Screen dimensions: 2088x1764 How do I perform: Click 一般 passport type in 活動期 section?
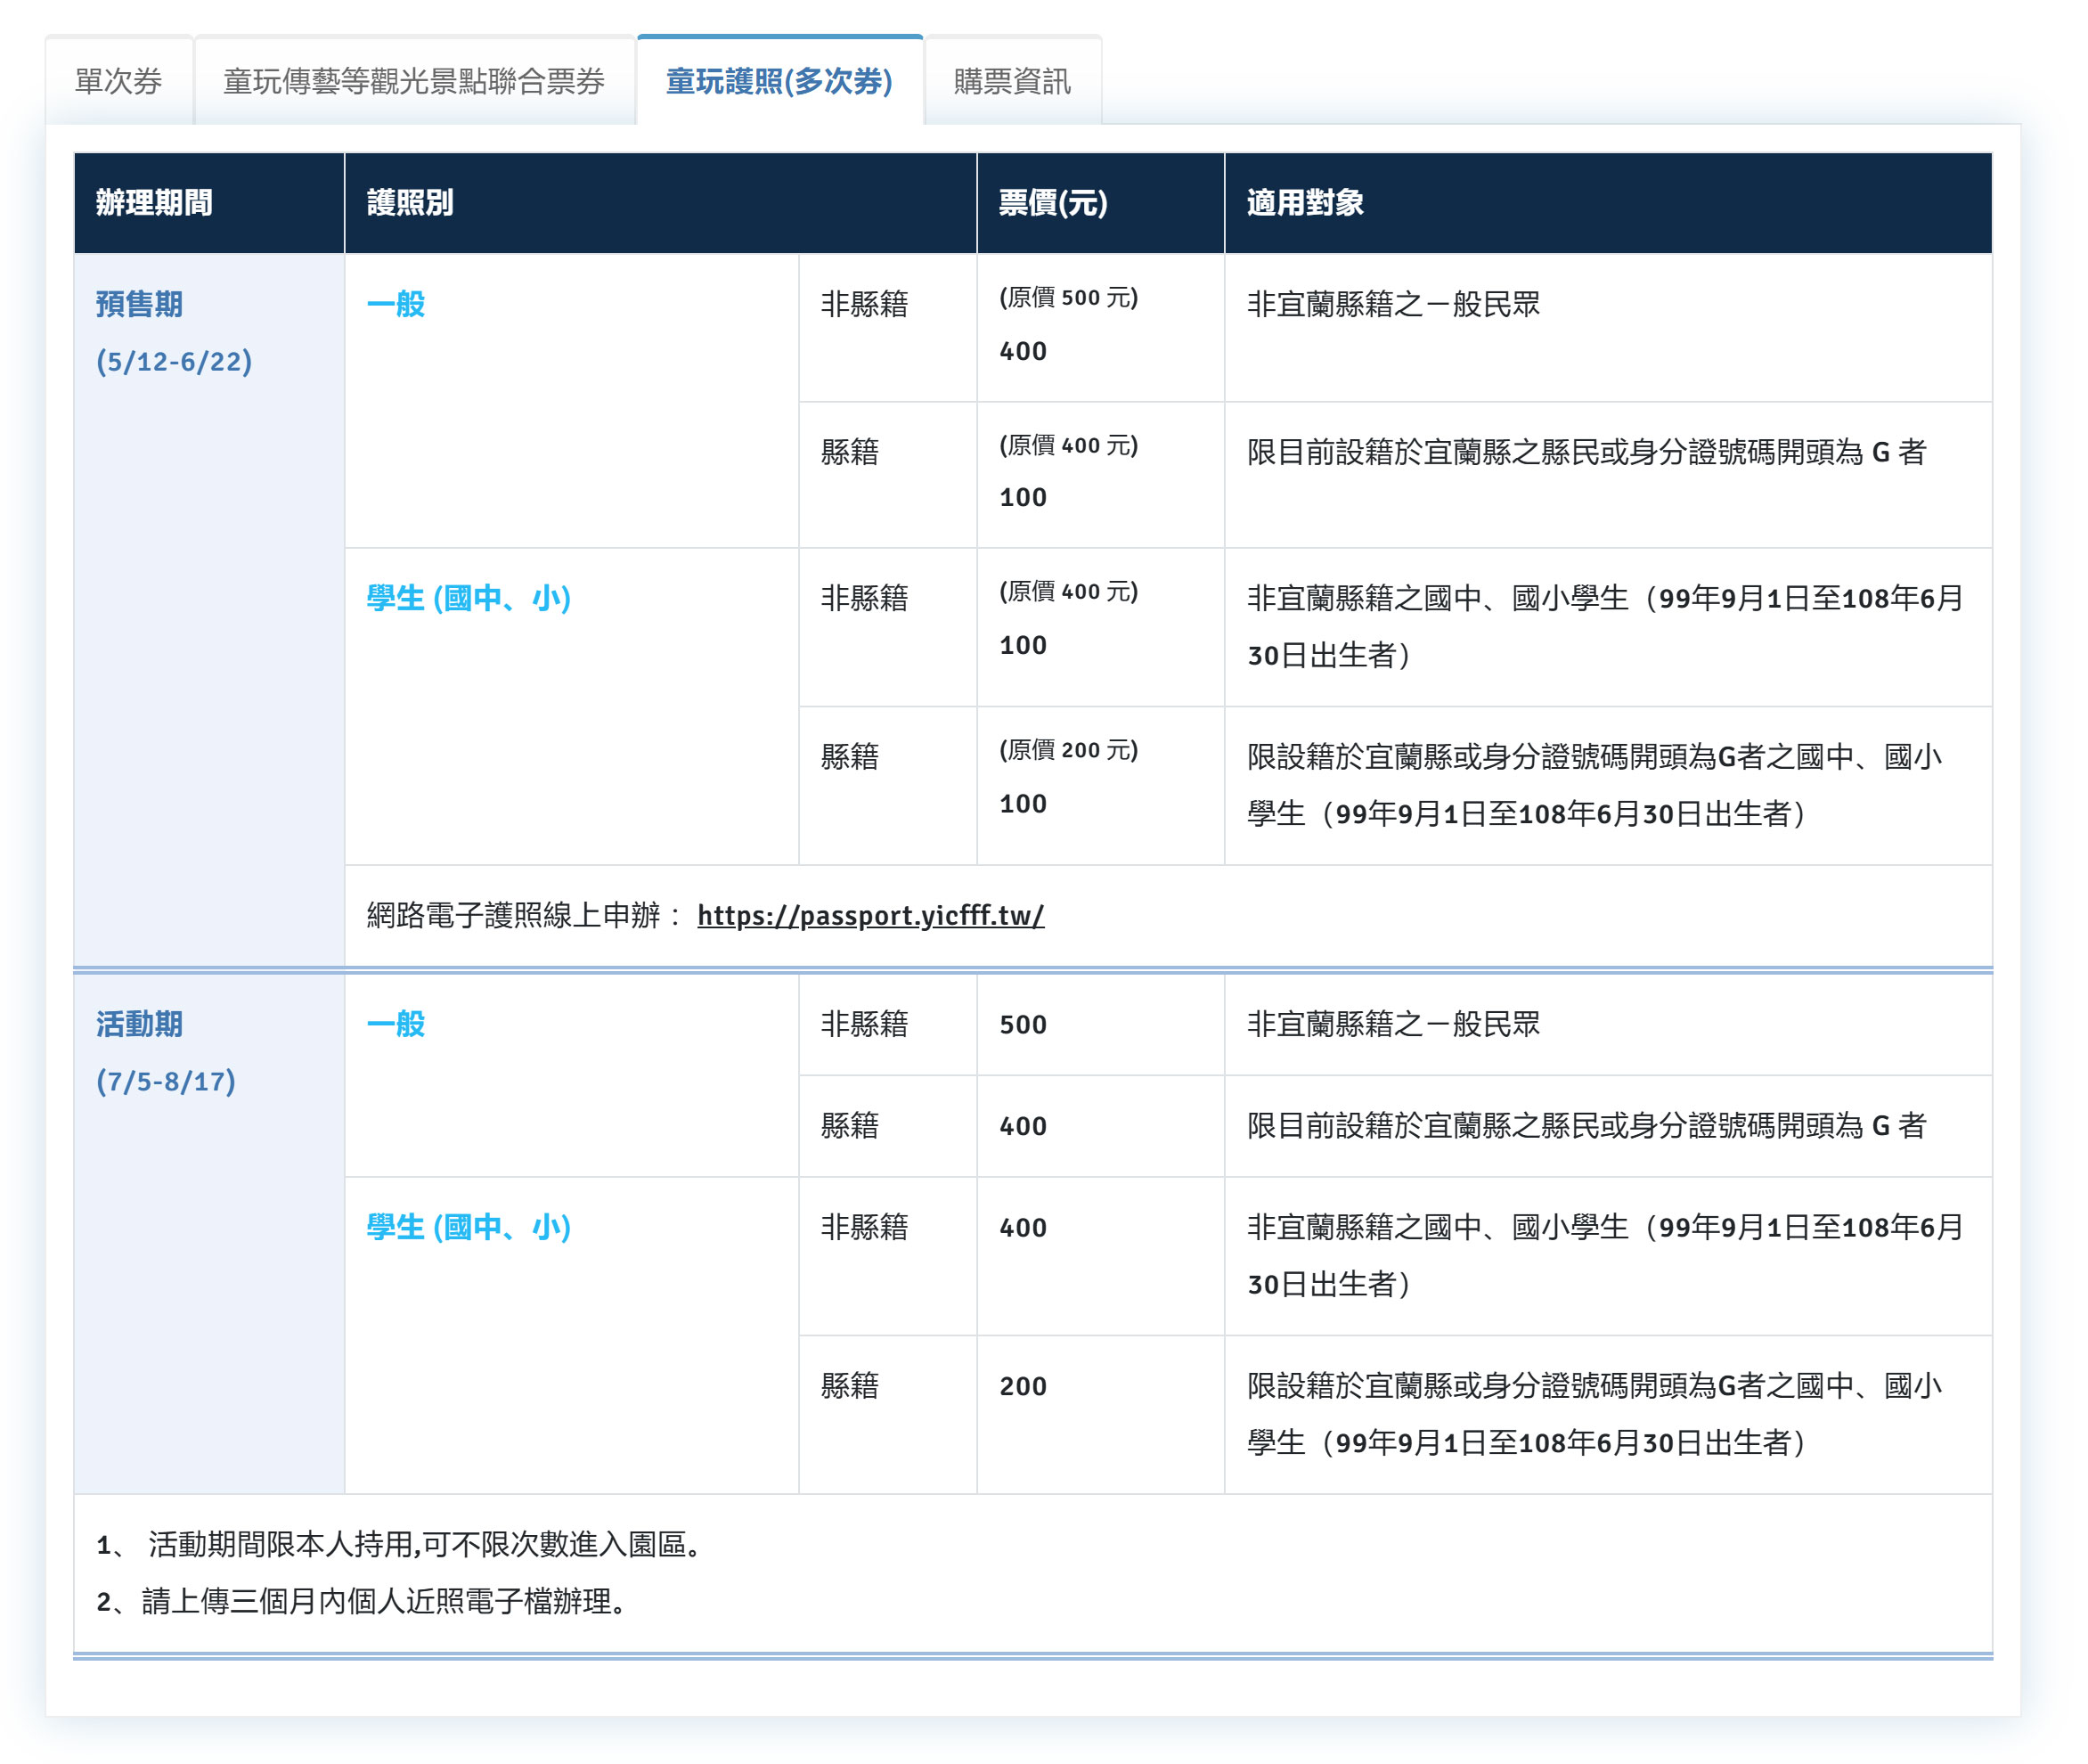pyautogui.click(x=396, y=1024)
